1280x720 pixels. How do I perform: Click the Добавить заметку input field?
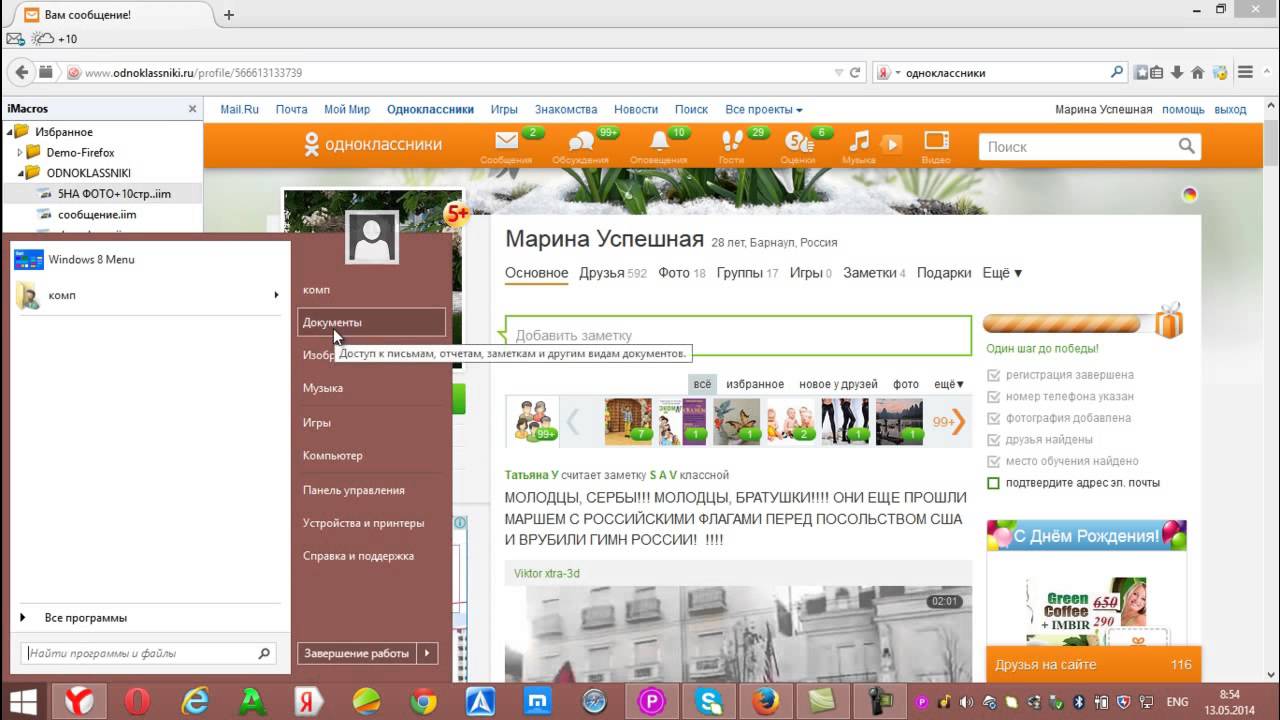coord(738,336)
